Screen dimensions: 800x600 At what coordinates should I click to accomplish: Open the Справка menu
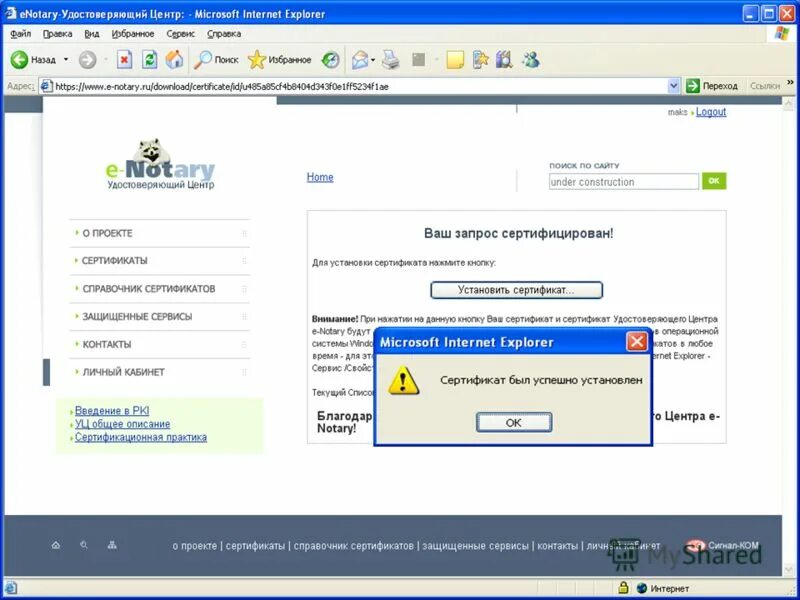(x=224, y=34)
